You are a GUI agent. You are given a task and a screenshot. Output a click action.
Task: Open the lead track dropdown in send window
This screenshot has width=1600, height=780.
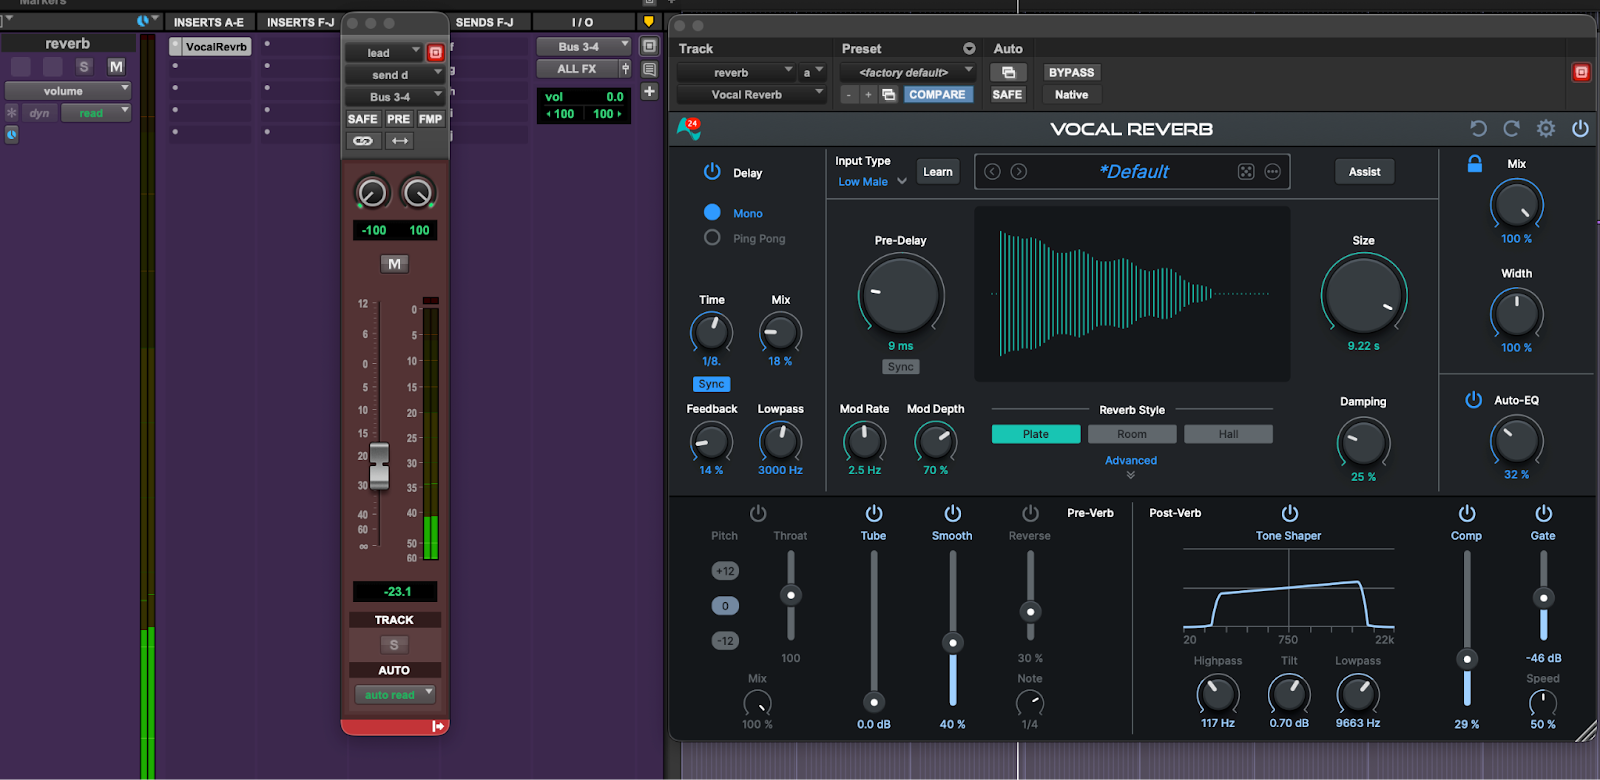(x=385, y=52)
